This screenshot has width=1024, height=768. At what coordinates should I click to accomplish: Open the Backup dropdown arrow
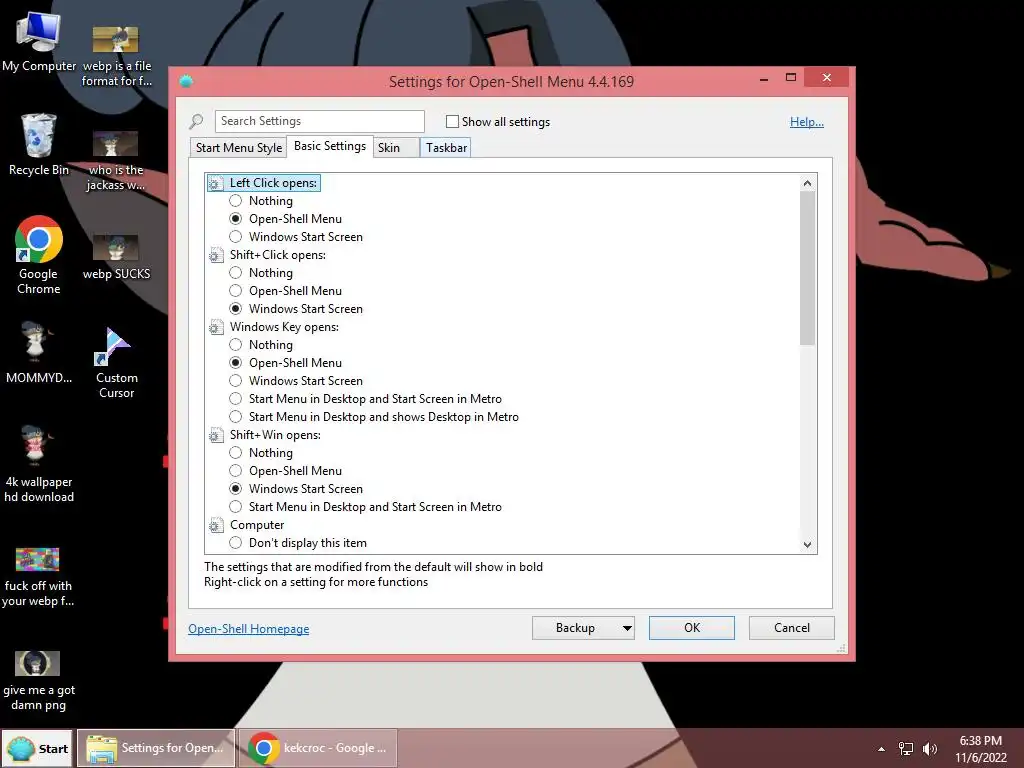(627, 628)
